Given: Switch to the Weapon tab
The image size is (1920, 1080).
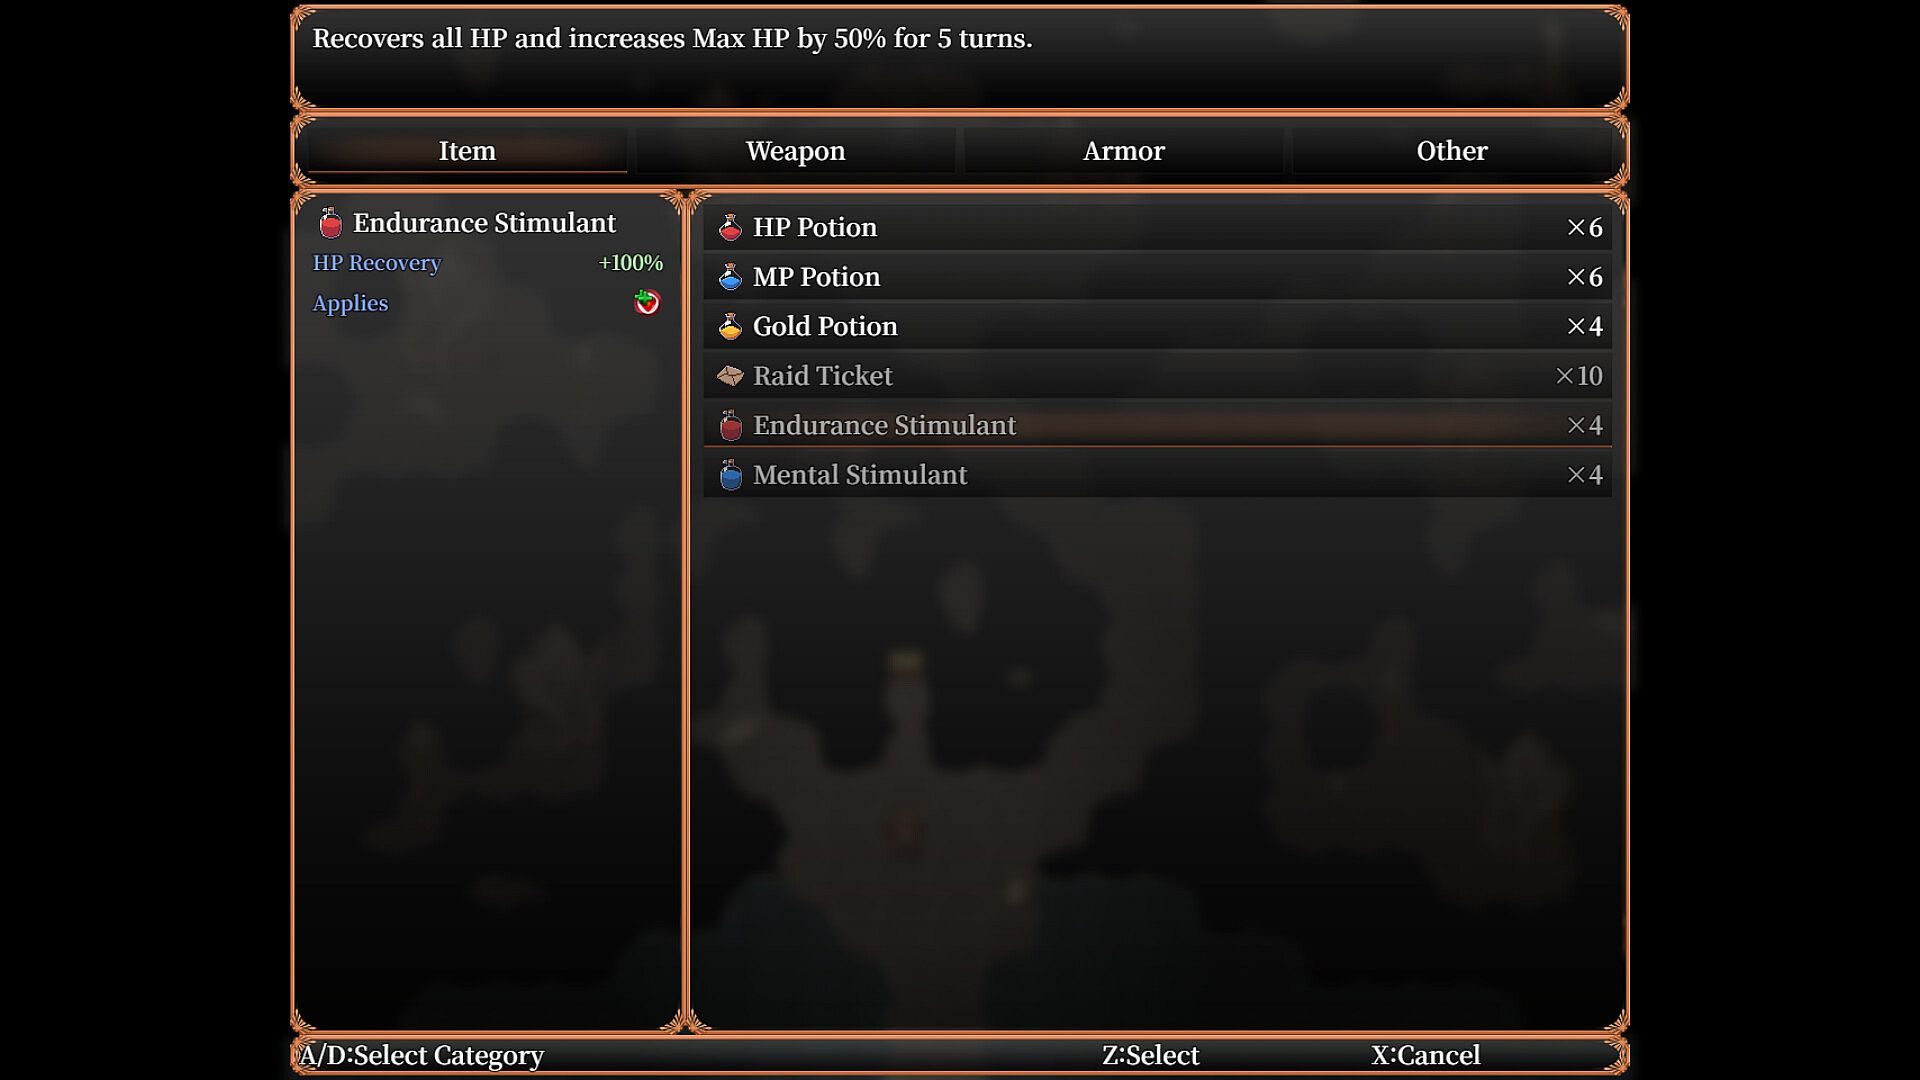Looking at the screenshot, I should click(x=795, y=151).
